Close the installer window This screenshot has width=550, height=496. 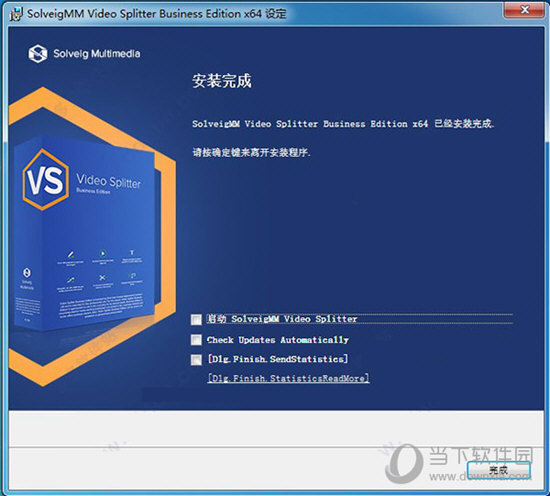click(524, 10)
